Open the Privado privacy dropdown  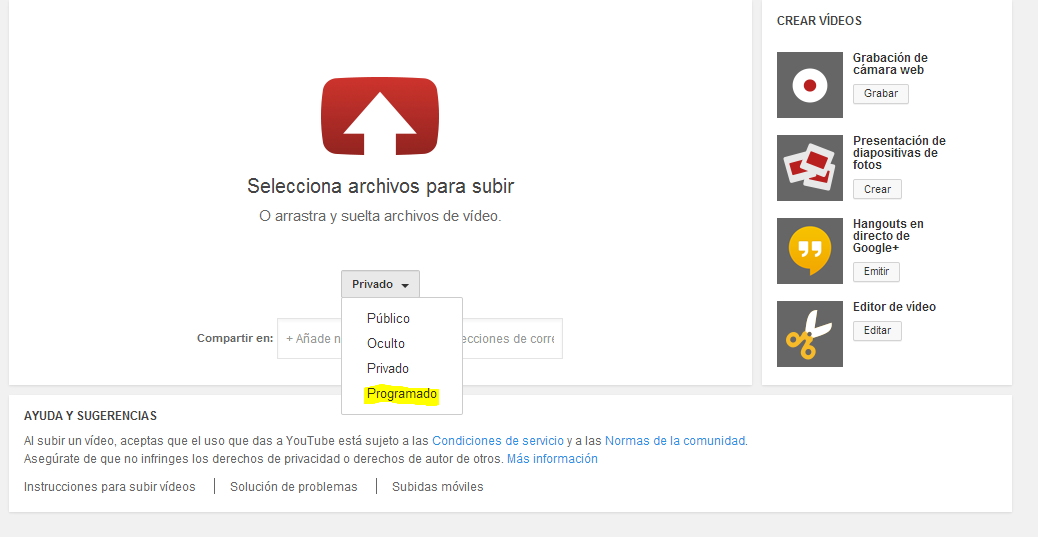tap(381, 284)
